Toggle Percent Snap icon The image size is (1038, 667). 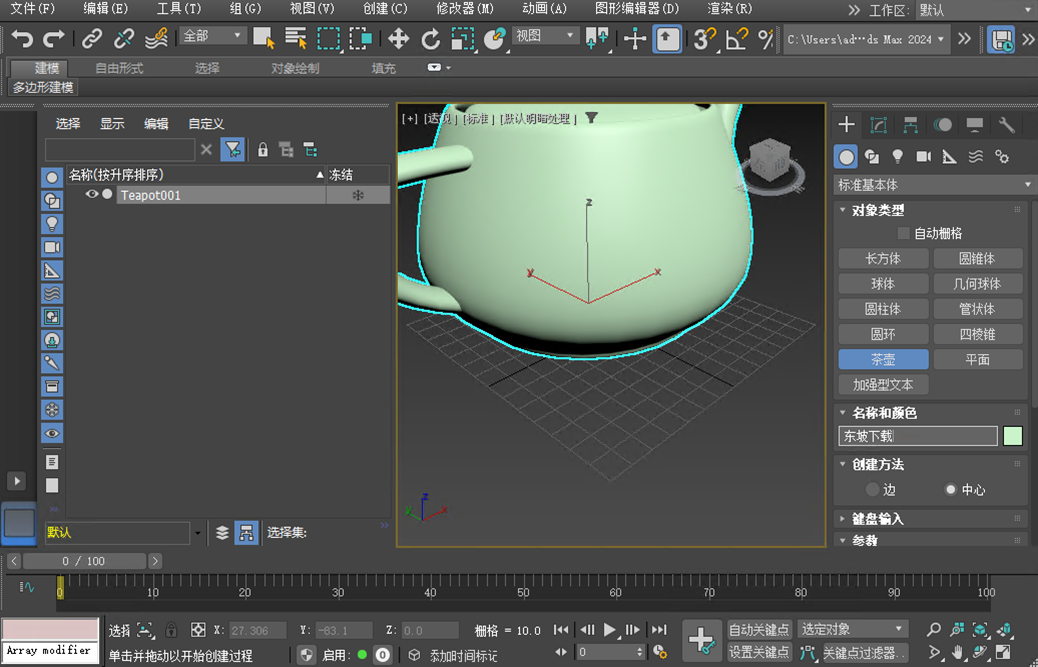click(766, 39)
